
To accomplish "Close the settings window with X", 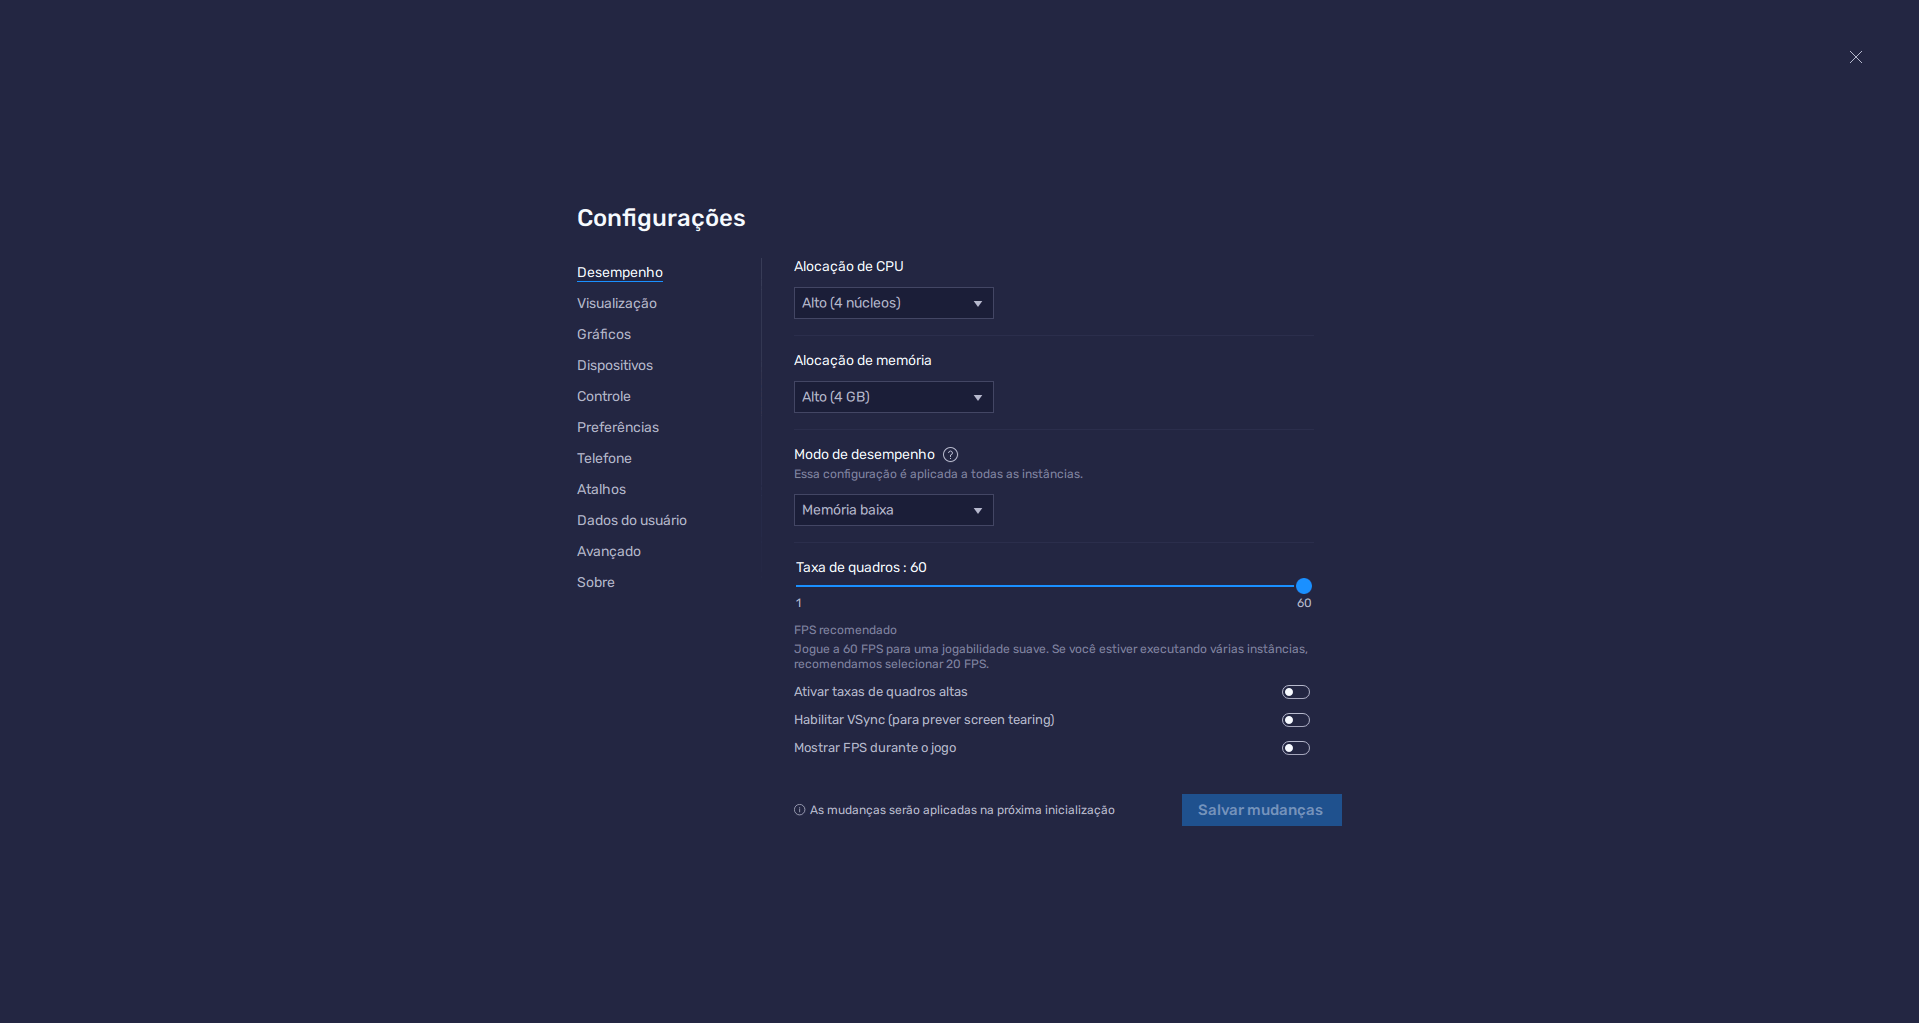I will click(1855, 57).
